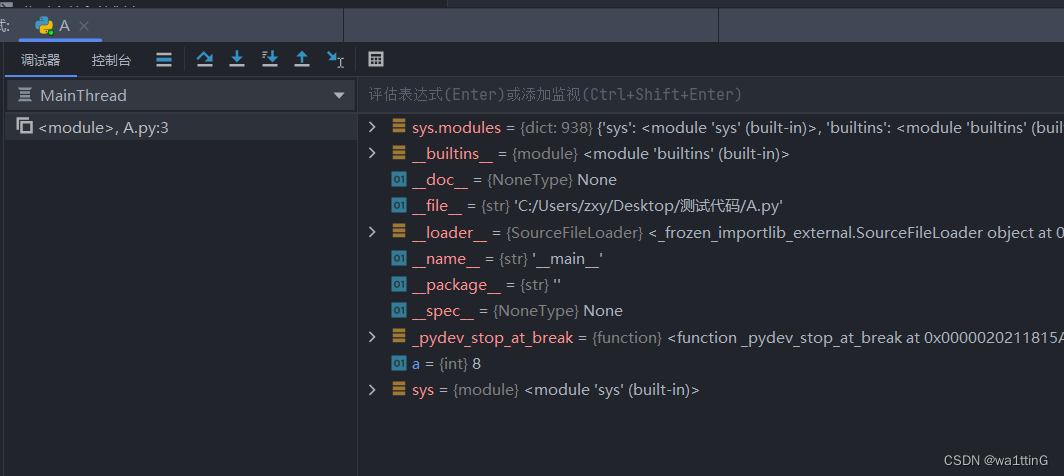Expand the __loader__ variable
Screen dimensions: 1064x476
coord(372,232)
